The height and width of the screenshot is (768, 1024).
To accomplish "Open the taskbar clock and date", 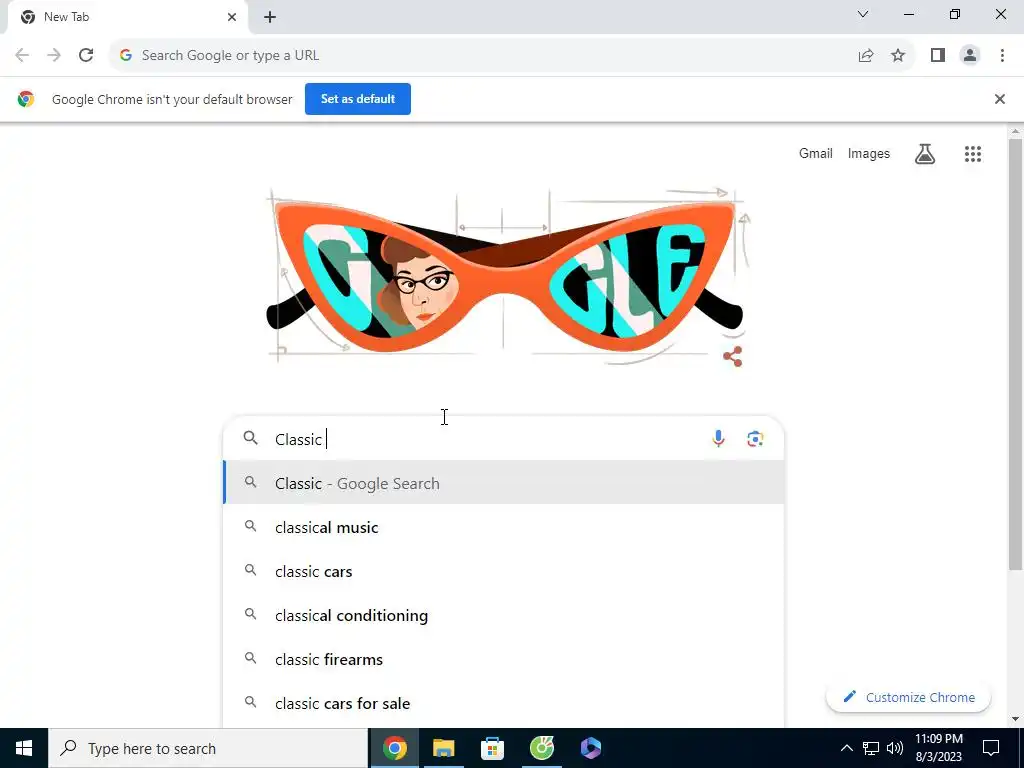I will (x=938, y=748).
